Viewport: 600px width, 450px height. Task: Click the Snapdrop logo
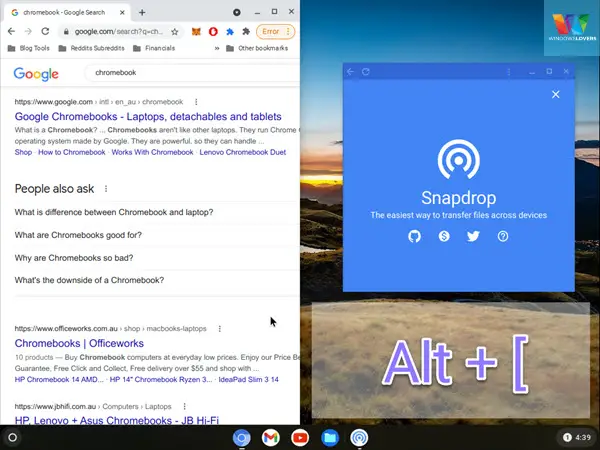tap(458, 160)
